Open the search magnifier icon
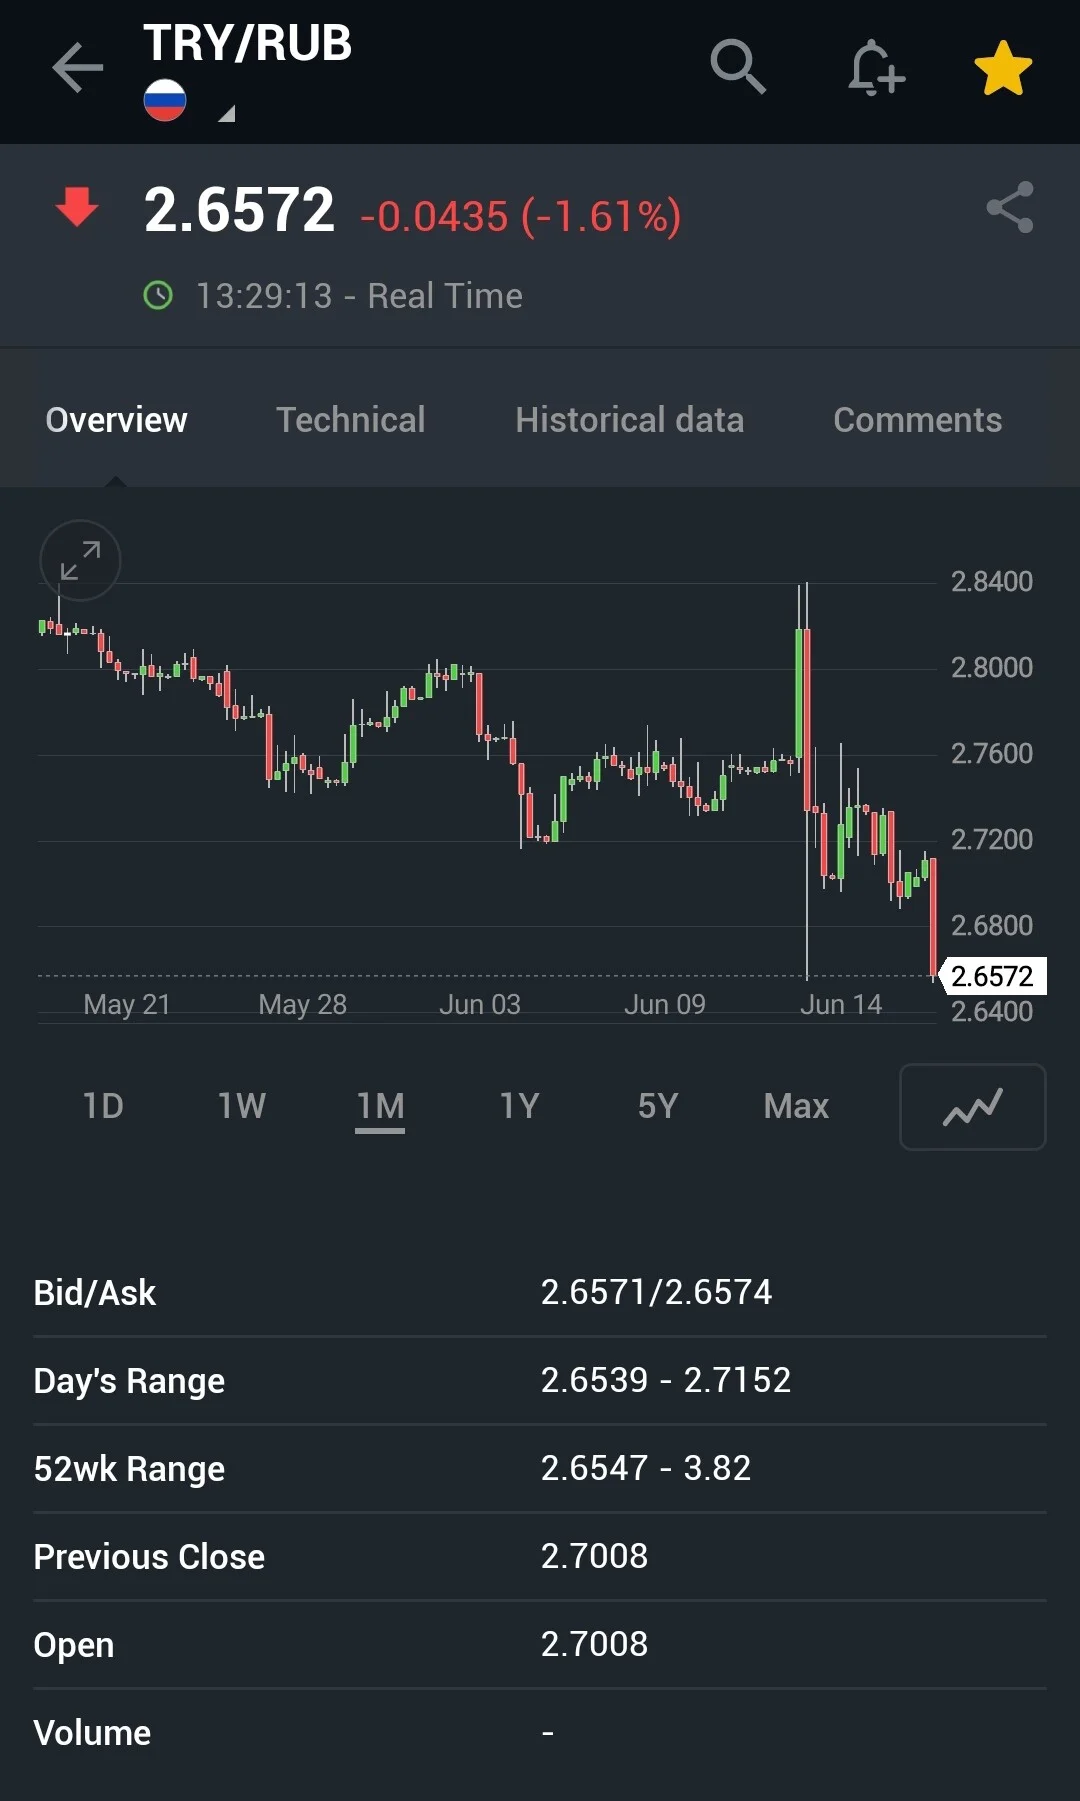 pyautogui.click(x=738, y=67)
